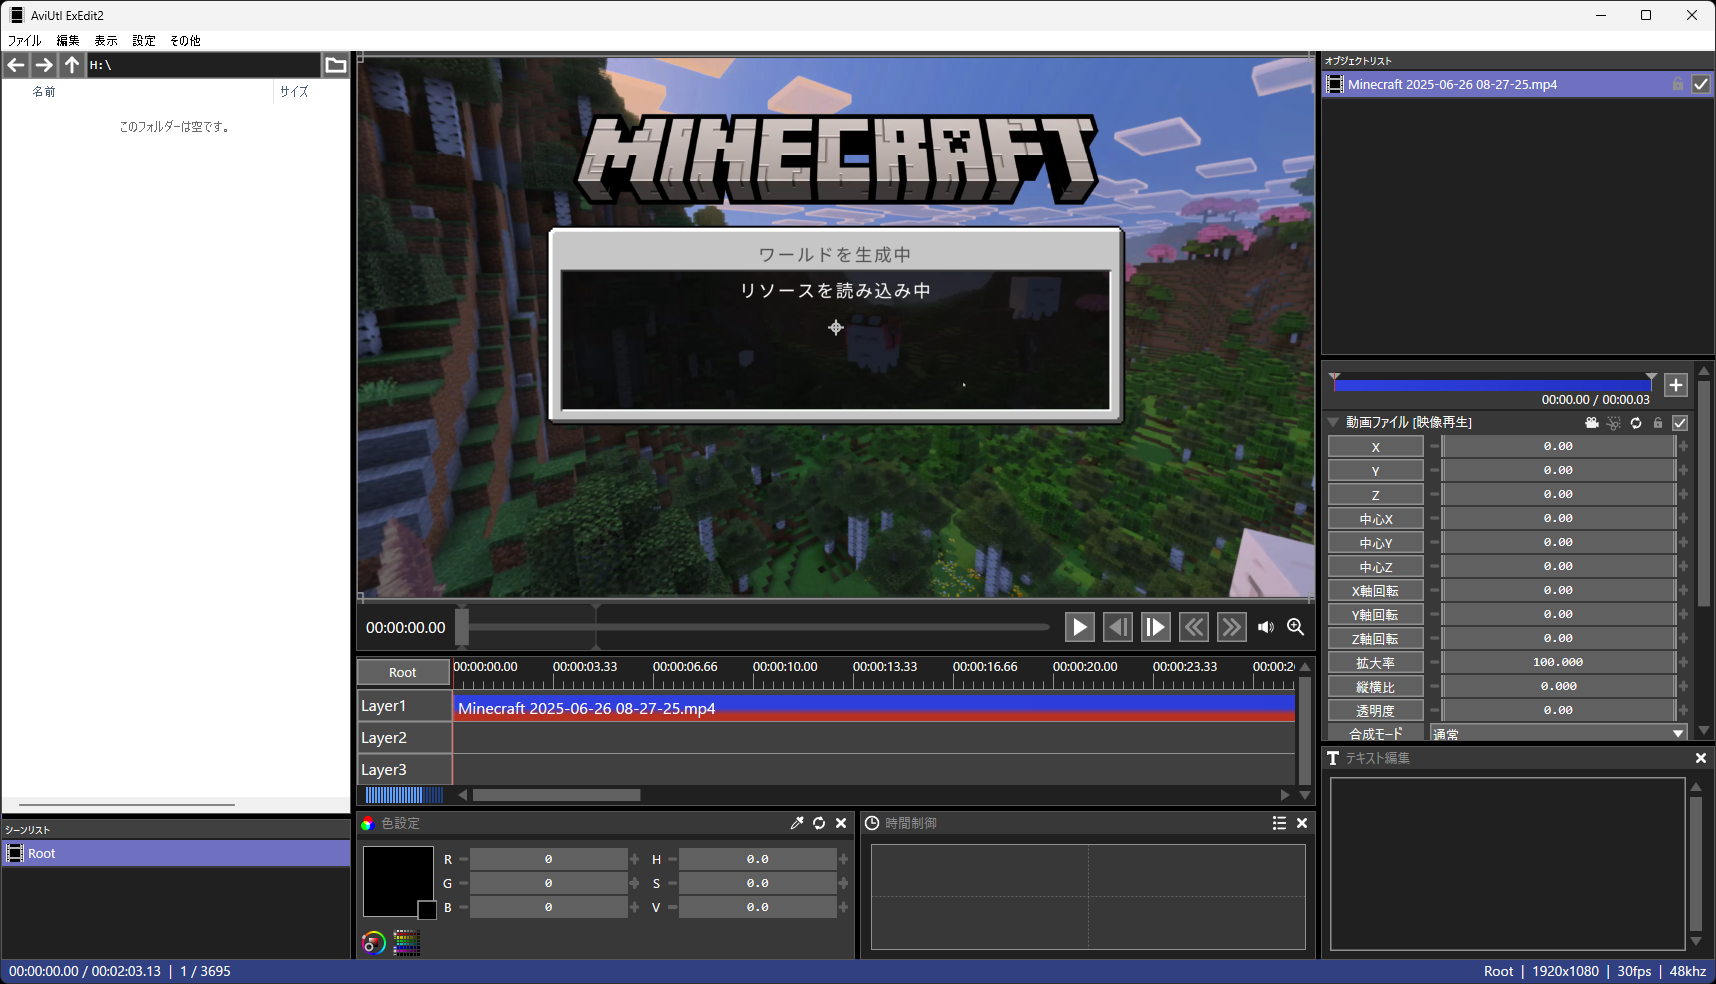Image resolution: width=1716 pixels, height=984 pixels.
Task: Toggle lock on the Minecraft clip in object list
Action: (x=1678, y=84)
